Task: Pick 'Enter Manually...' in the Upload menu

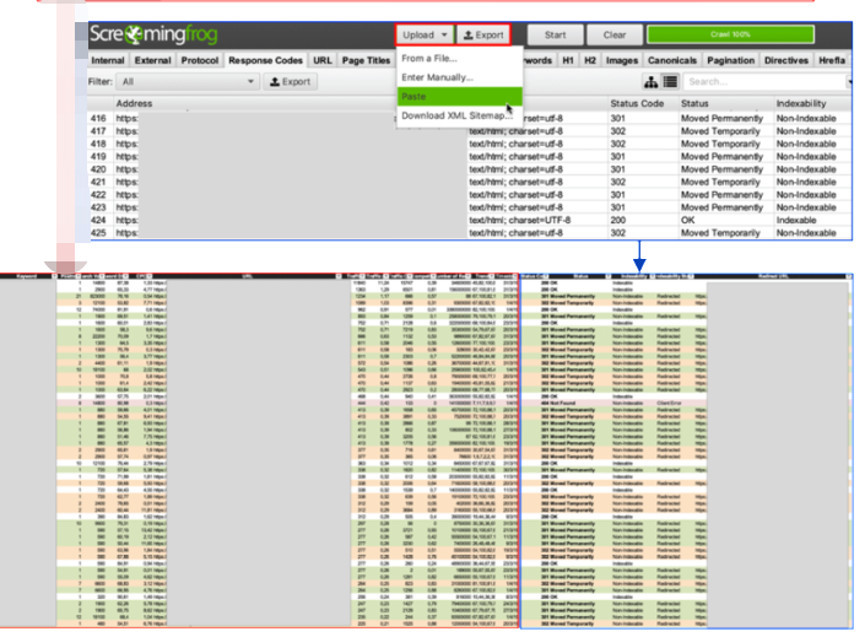Action: [436, 77]
